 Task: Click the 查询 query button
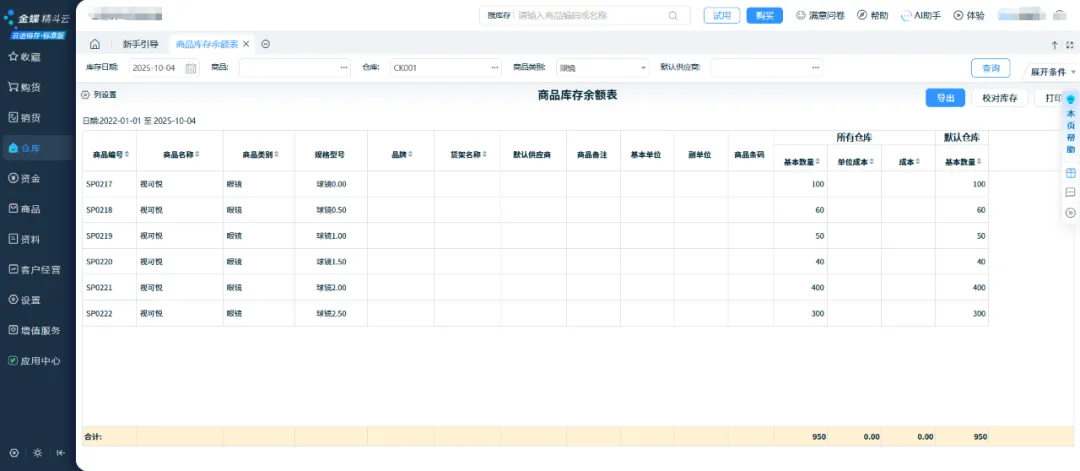point(990,68)
